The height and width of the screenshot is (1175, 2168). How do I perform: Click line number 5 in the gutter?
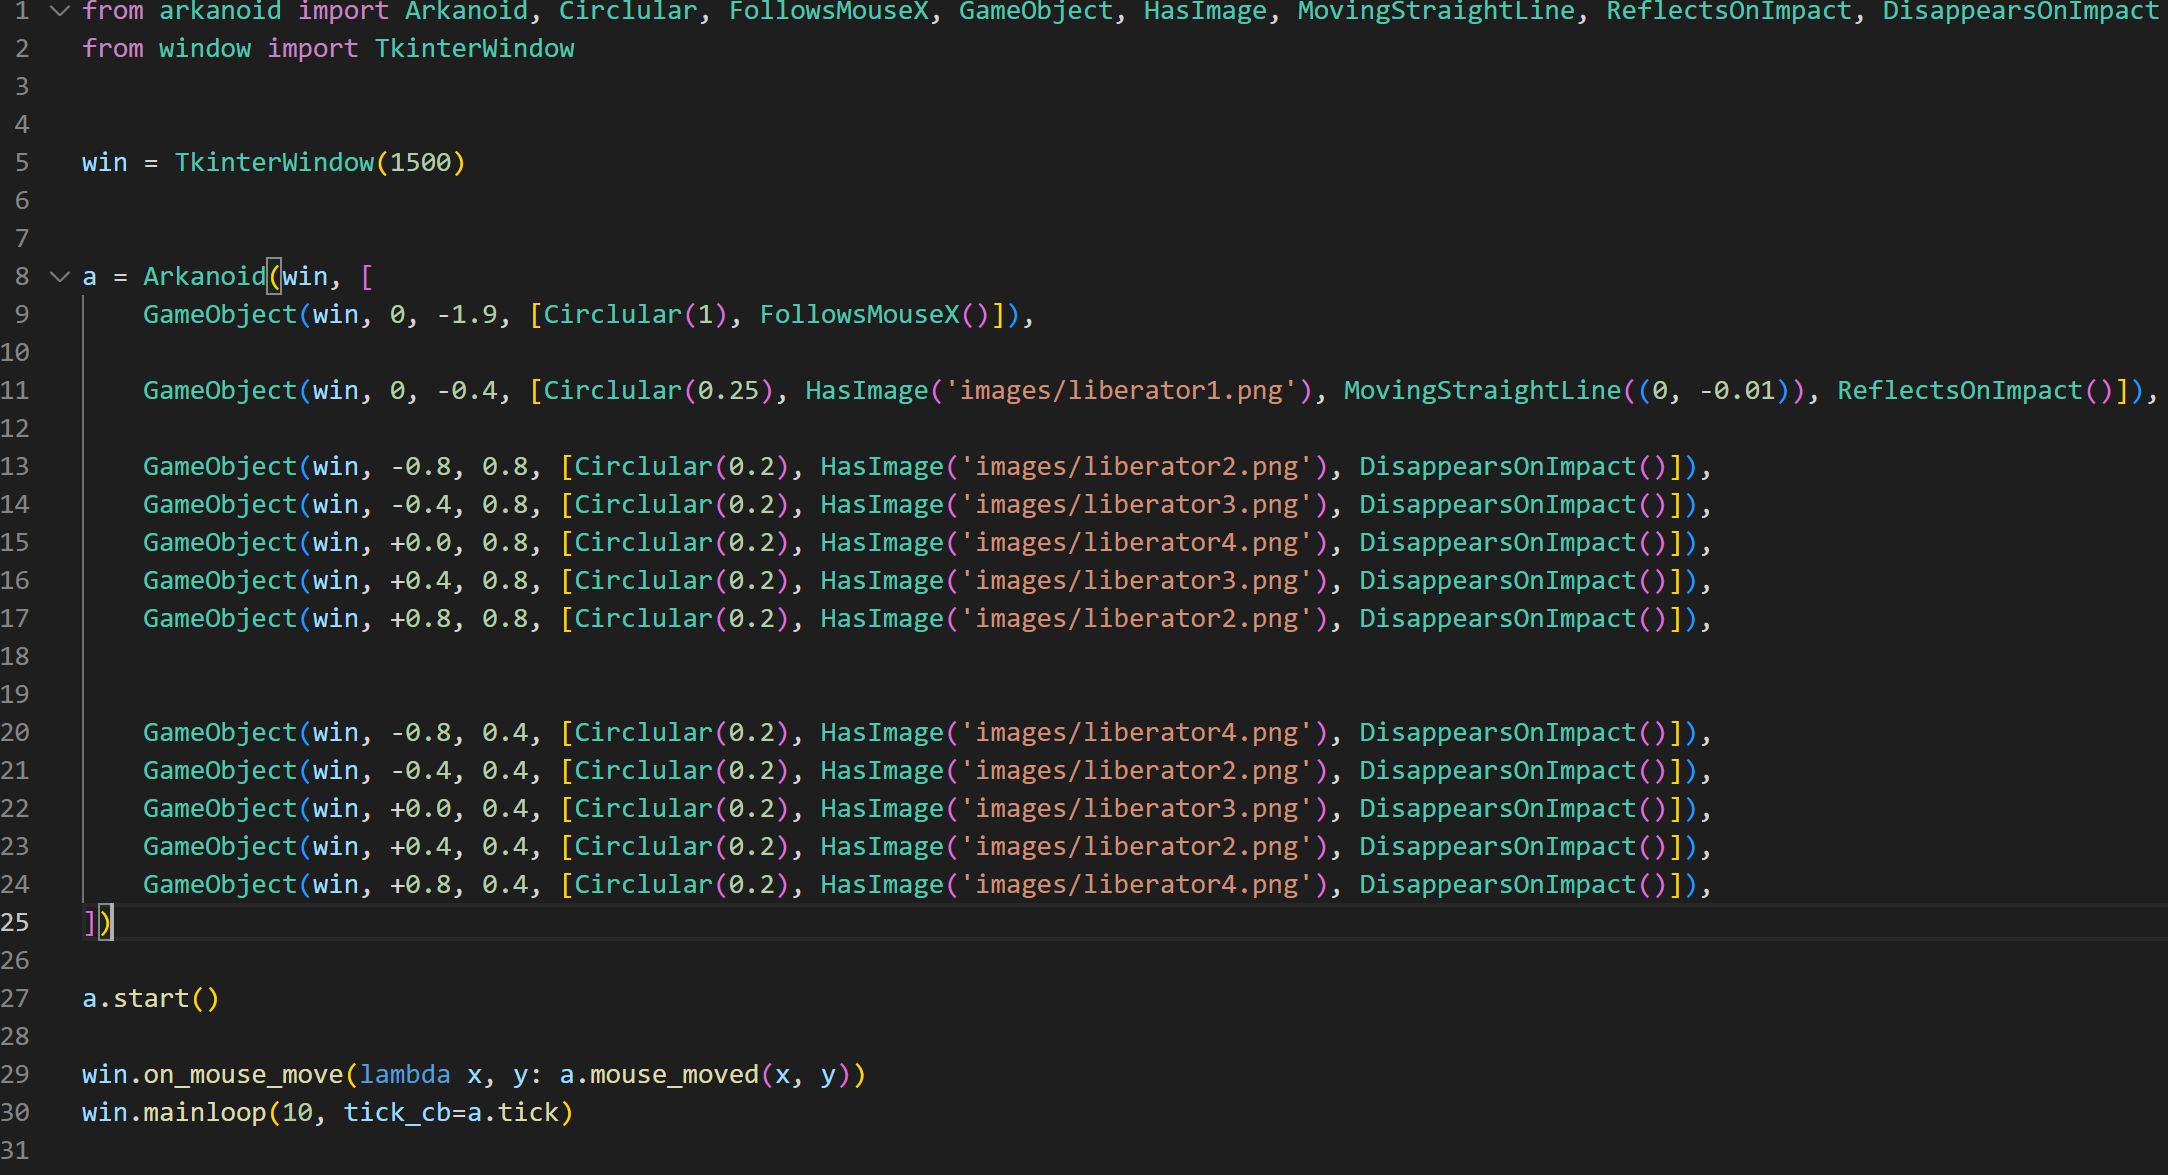click(22, 163)
